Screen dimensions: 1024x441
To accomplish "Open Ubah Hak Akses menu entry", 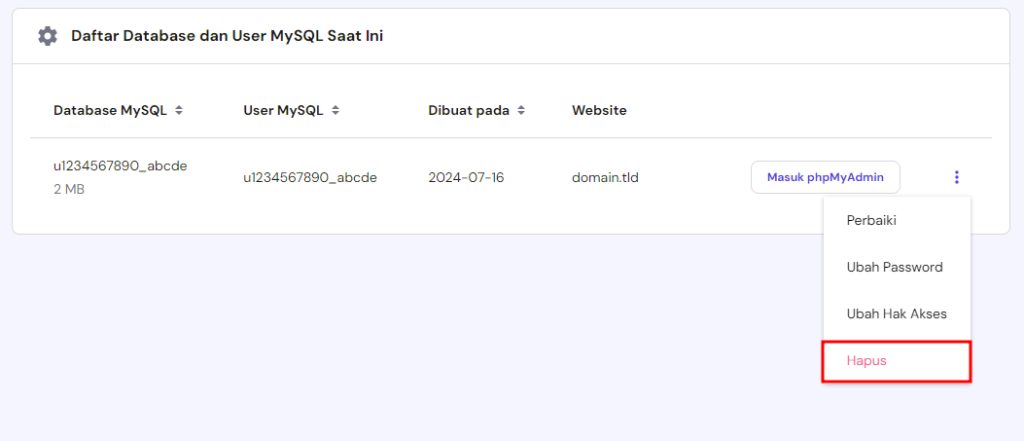I will click(x=896, y=313).
